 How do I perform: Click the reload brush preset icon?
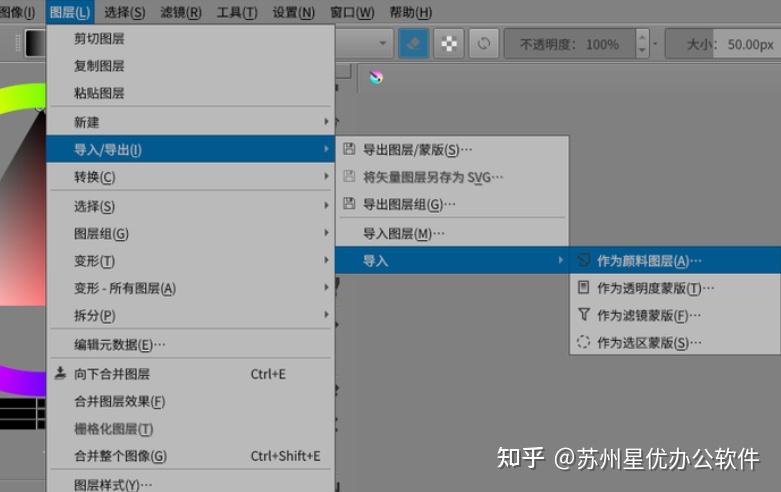(x=484, y=44)
